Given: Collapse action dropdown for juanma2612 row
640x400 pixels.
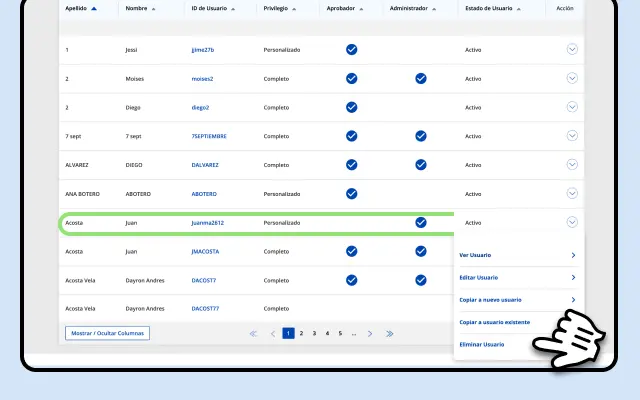Looking at the screenshot, I should [572, 222].
